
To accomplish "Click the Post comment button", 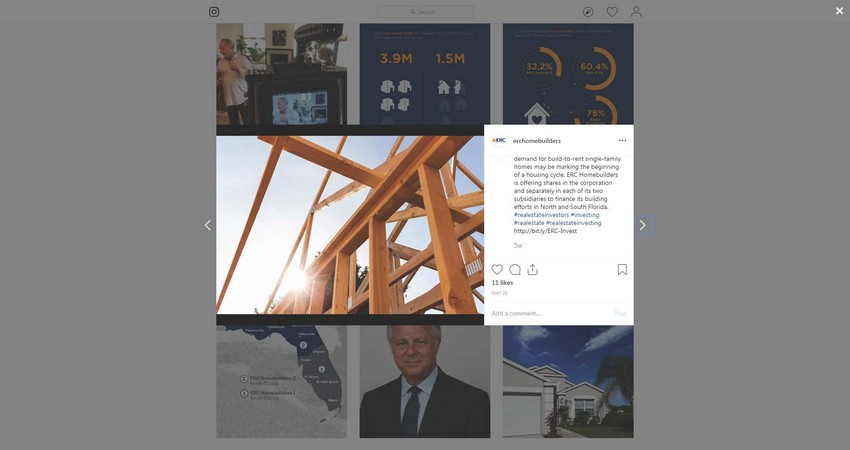I will pyautogui.click(x=620, y=313).
